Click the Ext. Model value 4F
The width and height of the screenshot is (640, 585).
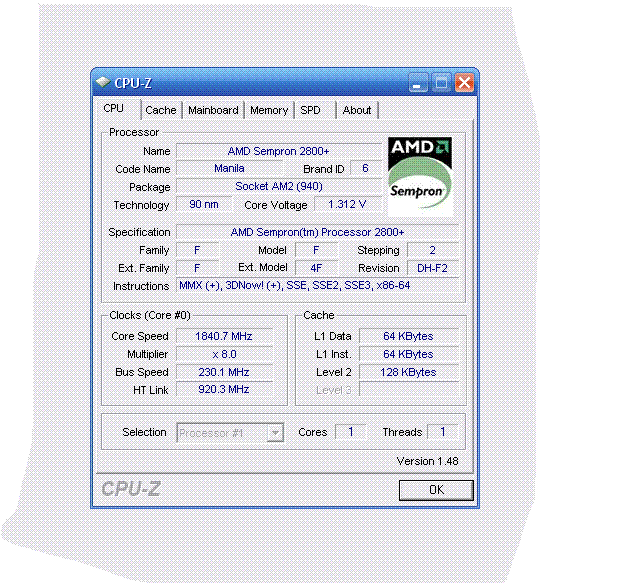[x=316, y=268]
